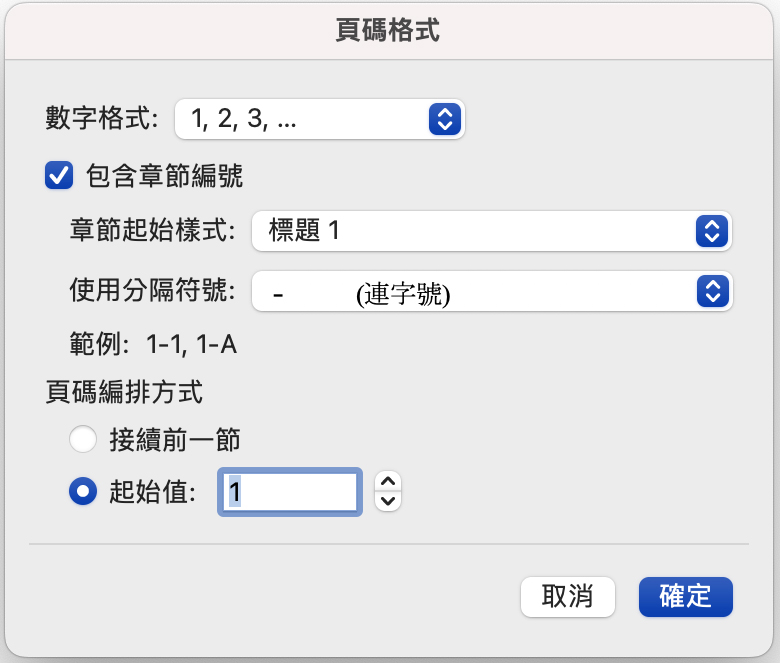Click the 數字格式 label text
Screen dimensions: 780x663
pos(102,119)
